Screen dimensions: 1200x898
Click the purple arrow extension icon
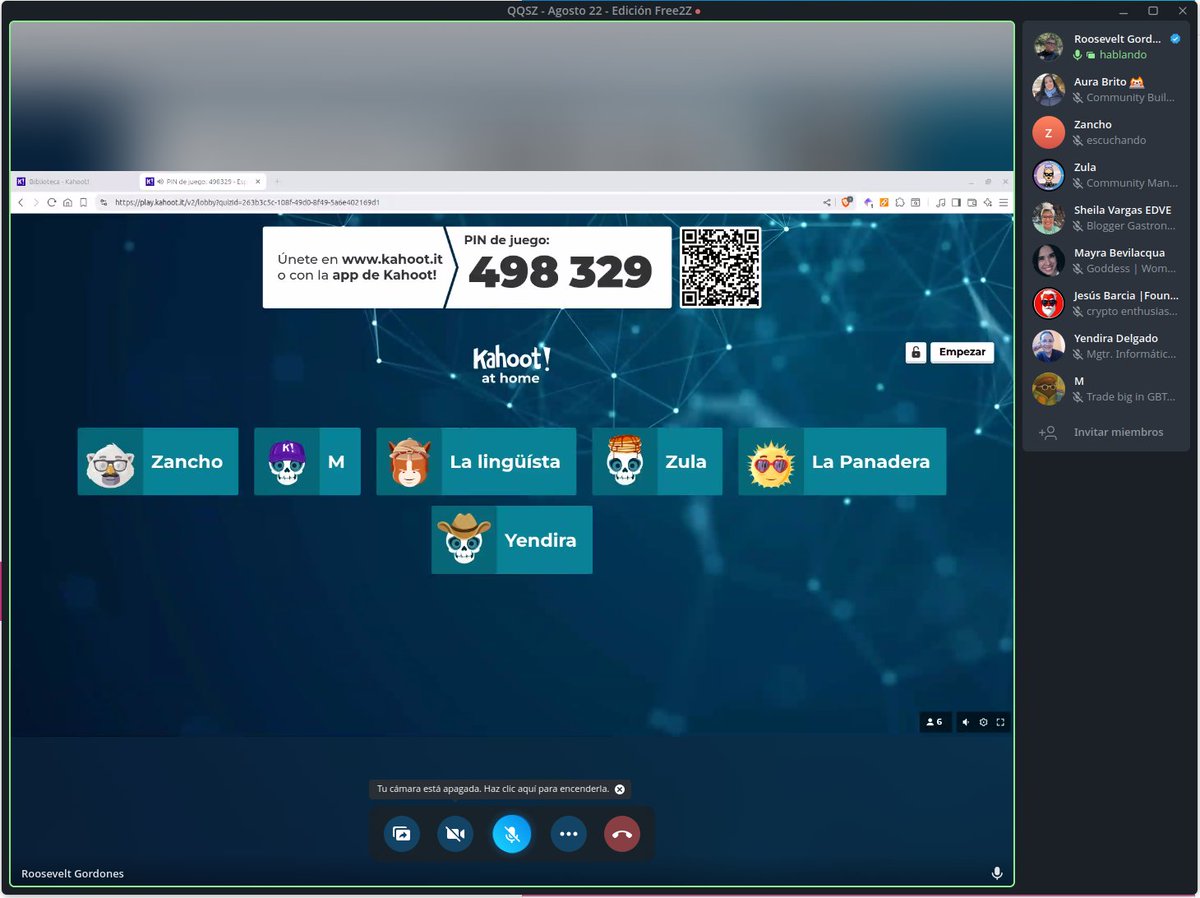click(868, 202)
